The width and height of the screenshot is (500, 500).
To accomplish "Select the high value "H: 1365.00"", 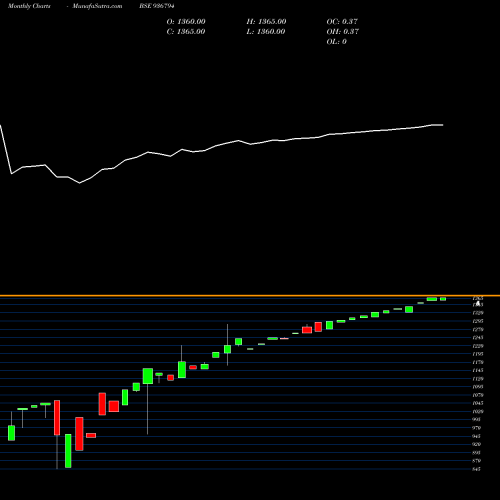I will (x=266, y=22).
